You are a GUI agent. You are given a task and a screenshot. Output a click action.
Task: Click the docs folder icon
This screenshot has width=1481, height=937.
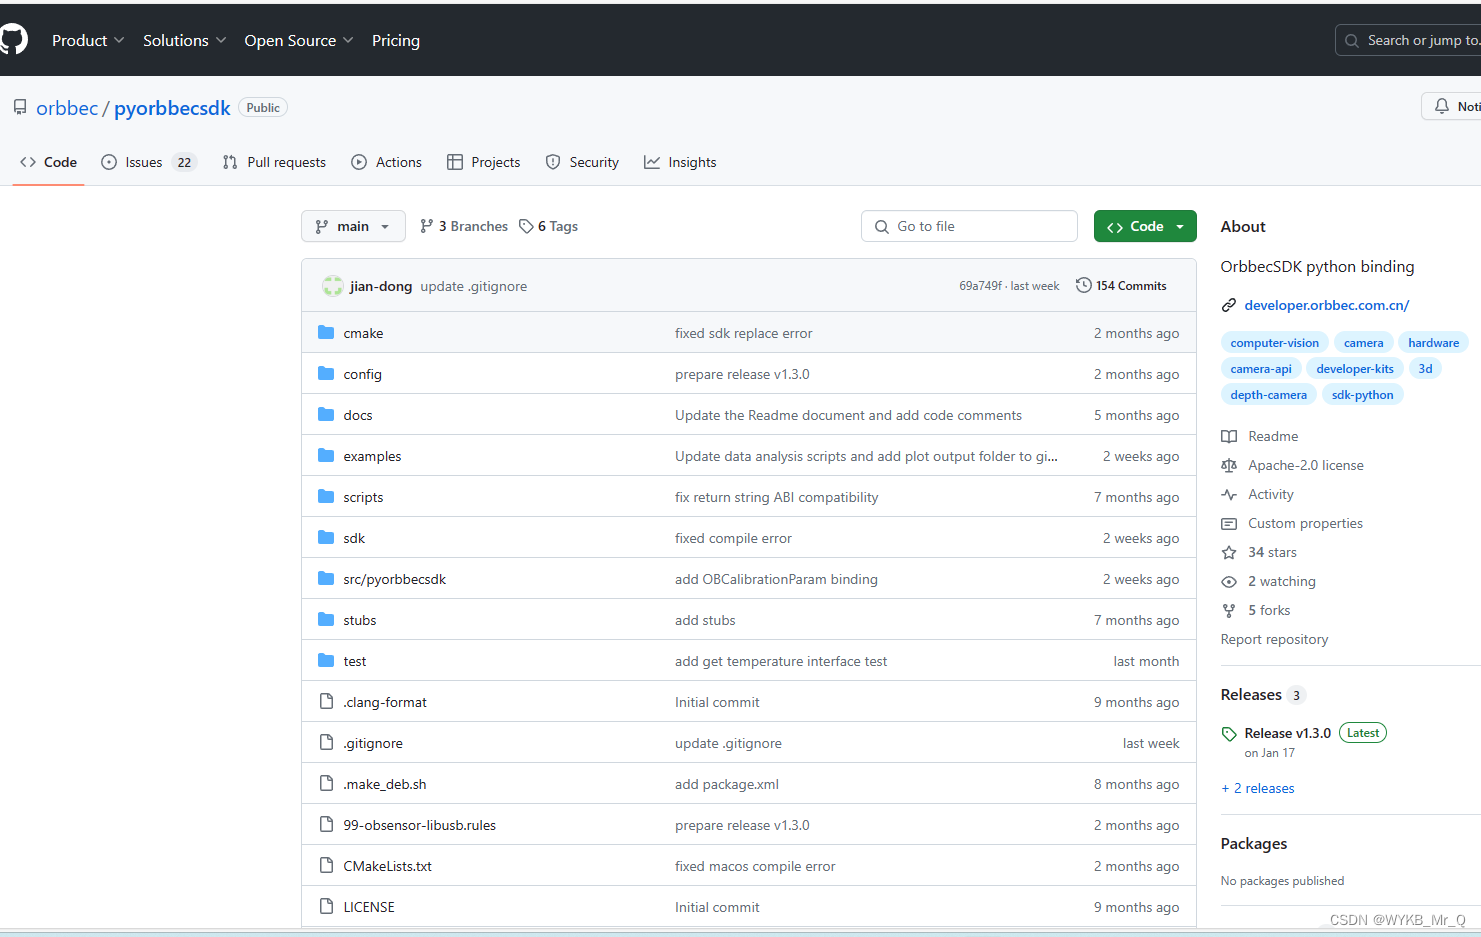click(326, 414)
